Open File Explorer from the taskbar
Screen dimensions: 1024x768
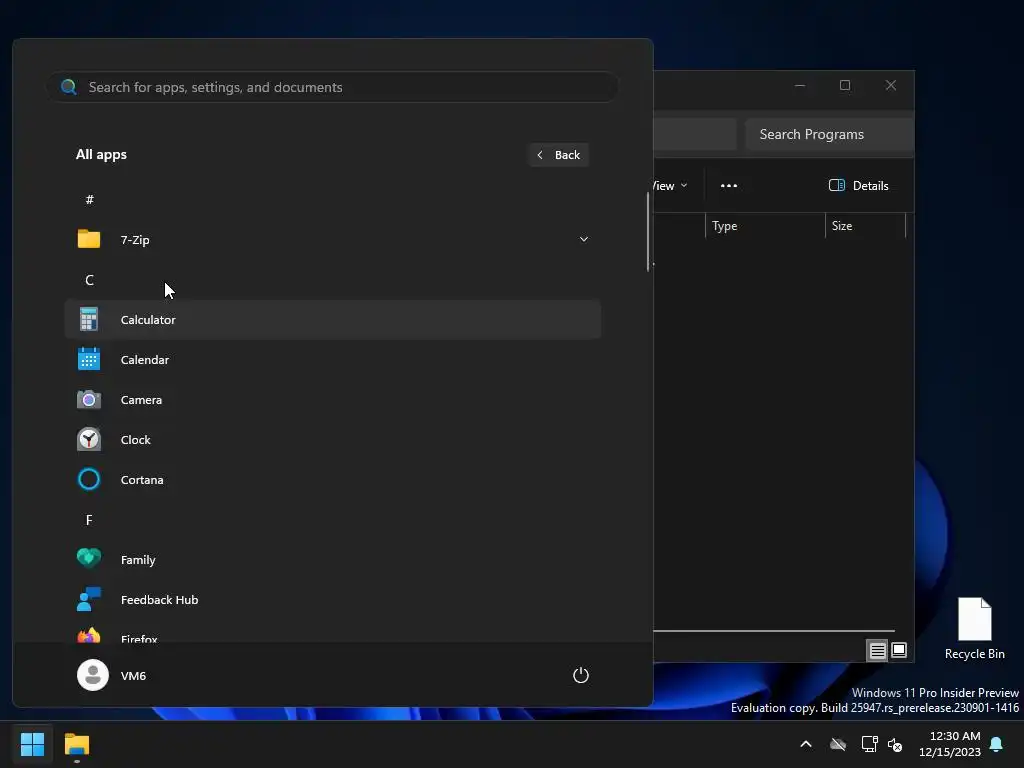[x=76, y=744]
